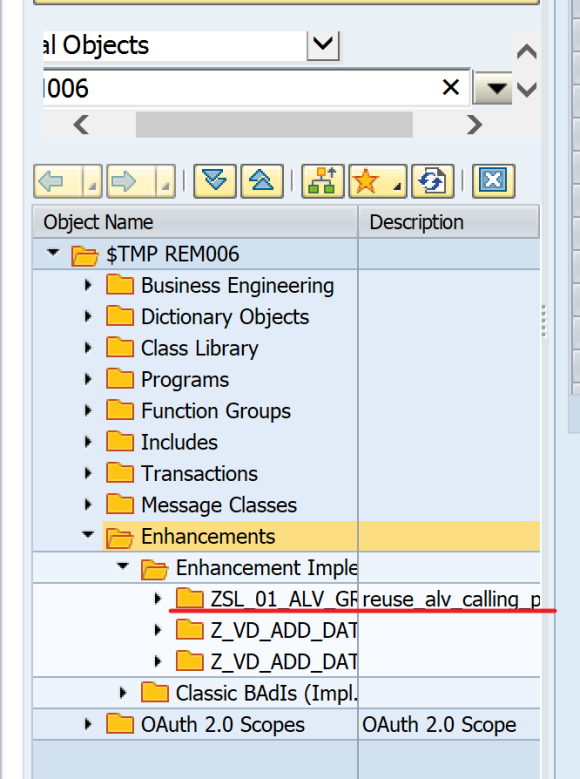The height and width of the screenshot is (779, 580).
Task: Expand the Classic BAdIs (Impl.) node
Action: (x=123, y=693)
